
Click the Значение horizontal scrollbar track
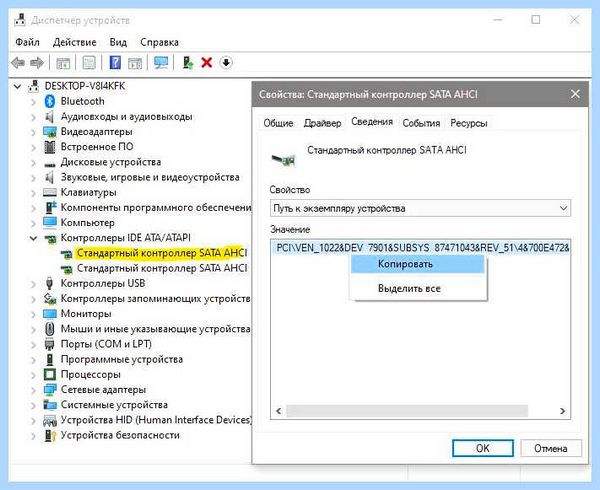tap(407, 411)
